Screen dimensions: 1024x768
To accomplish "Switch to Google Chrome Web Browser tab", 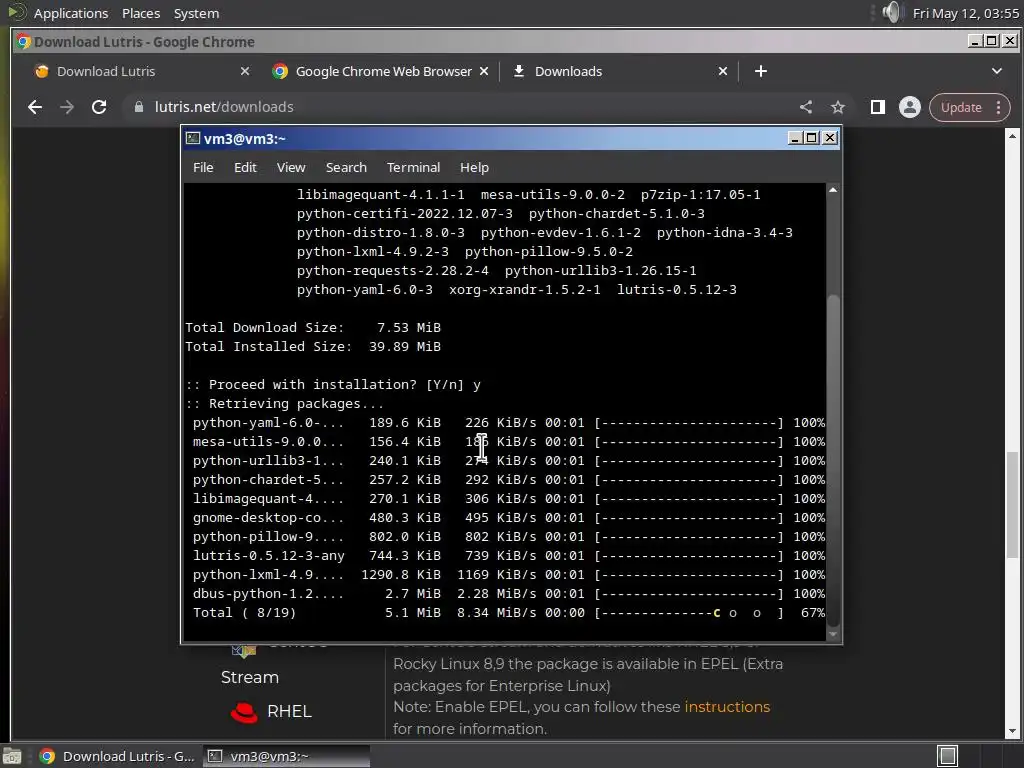I will [383, 71].
